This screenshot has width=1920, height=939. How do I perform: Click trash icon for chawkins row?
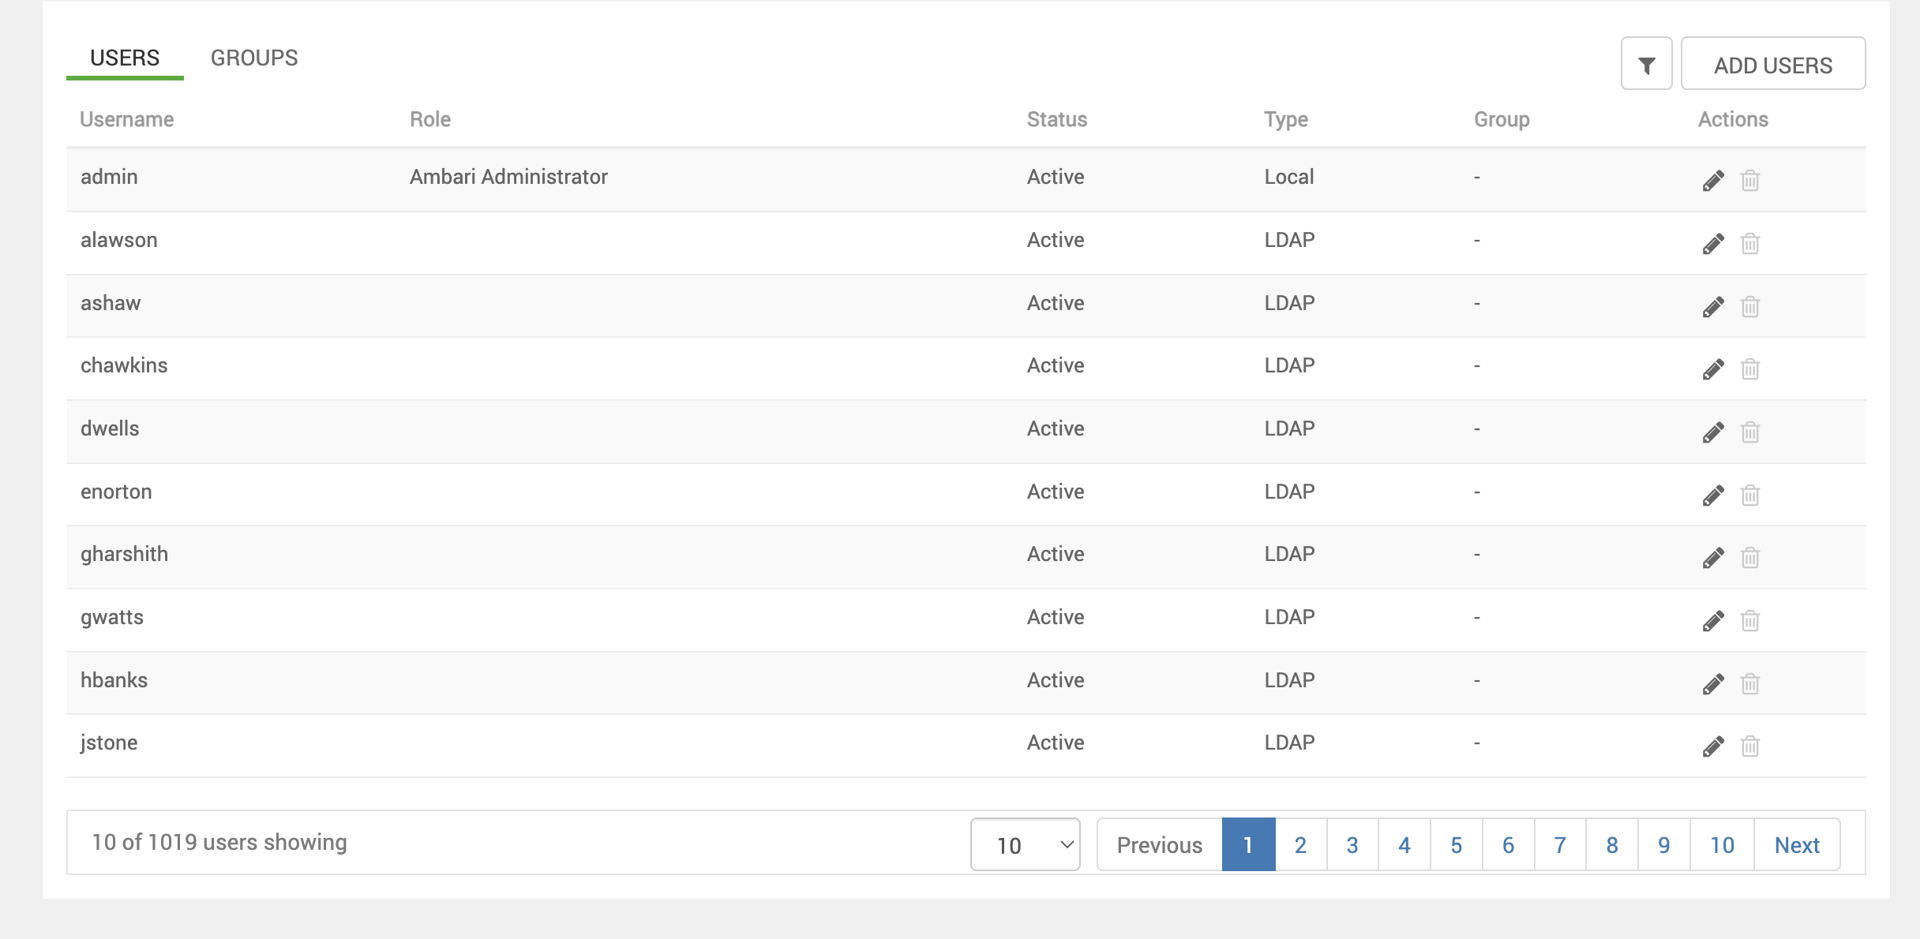point(1750,369)
